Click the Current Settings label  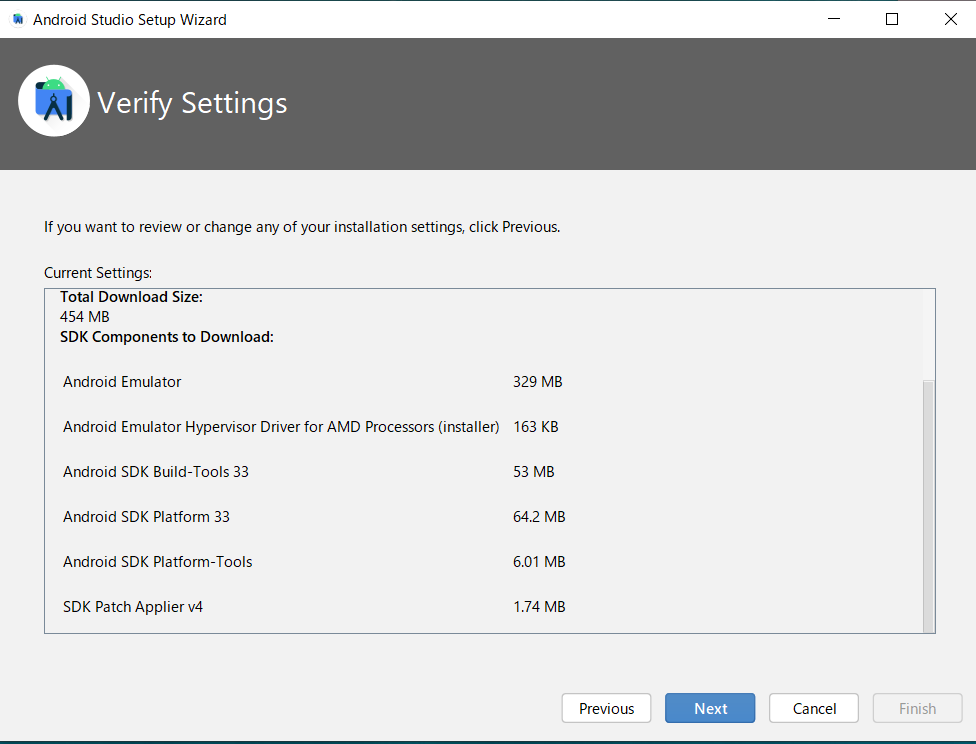coord(98,273)
